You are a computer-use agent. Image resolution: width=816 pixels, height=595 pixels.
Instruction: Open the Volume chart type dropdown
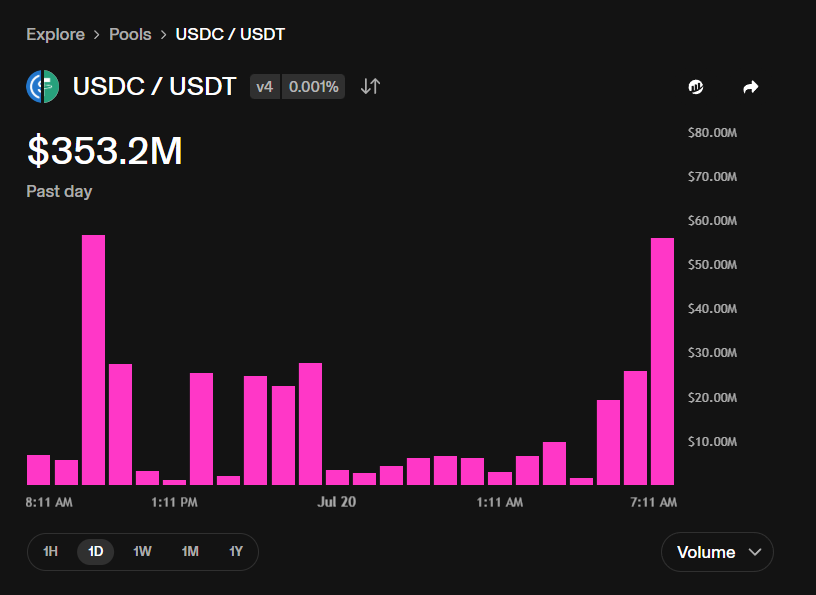click(717, 552)
